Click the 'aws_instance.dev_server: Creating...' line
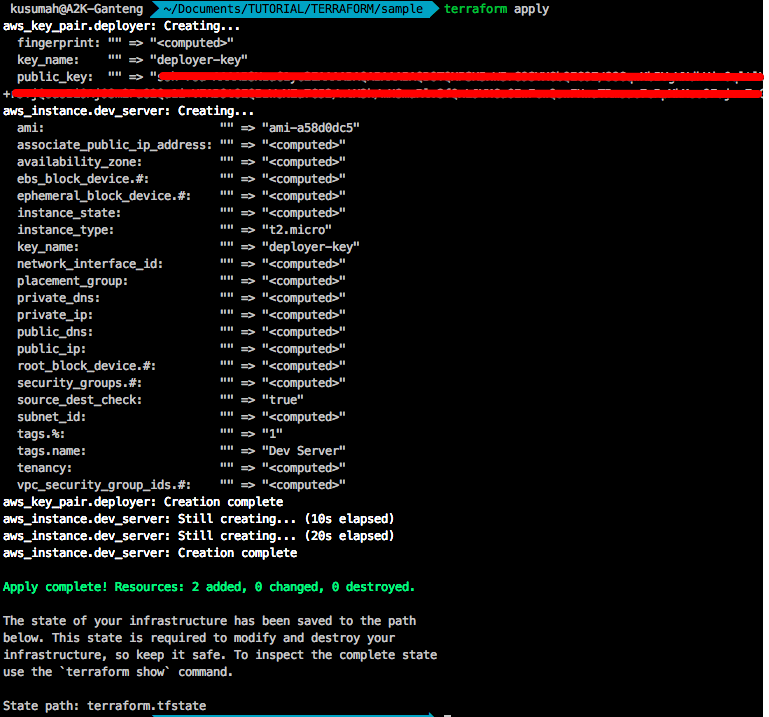769x717 pixels. point(128,111)
